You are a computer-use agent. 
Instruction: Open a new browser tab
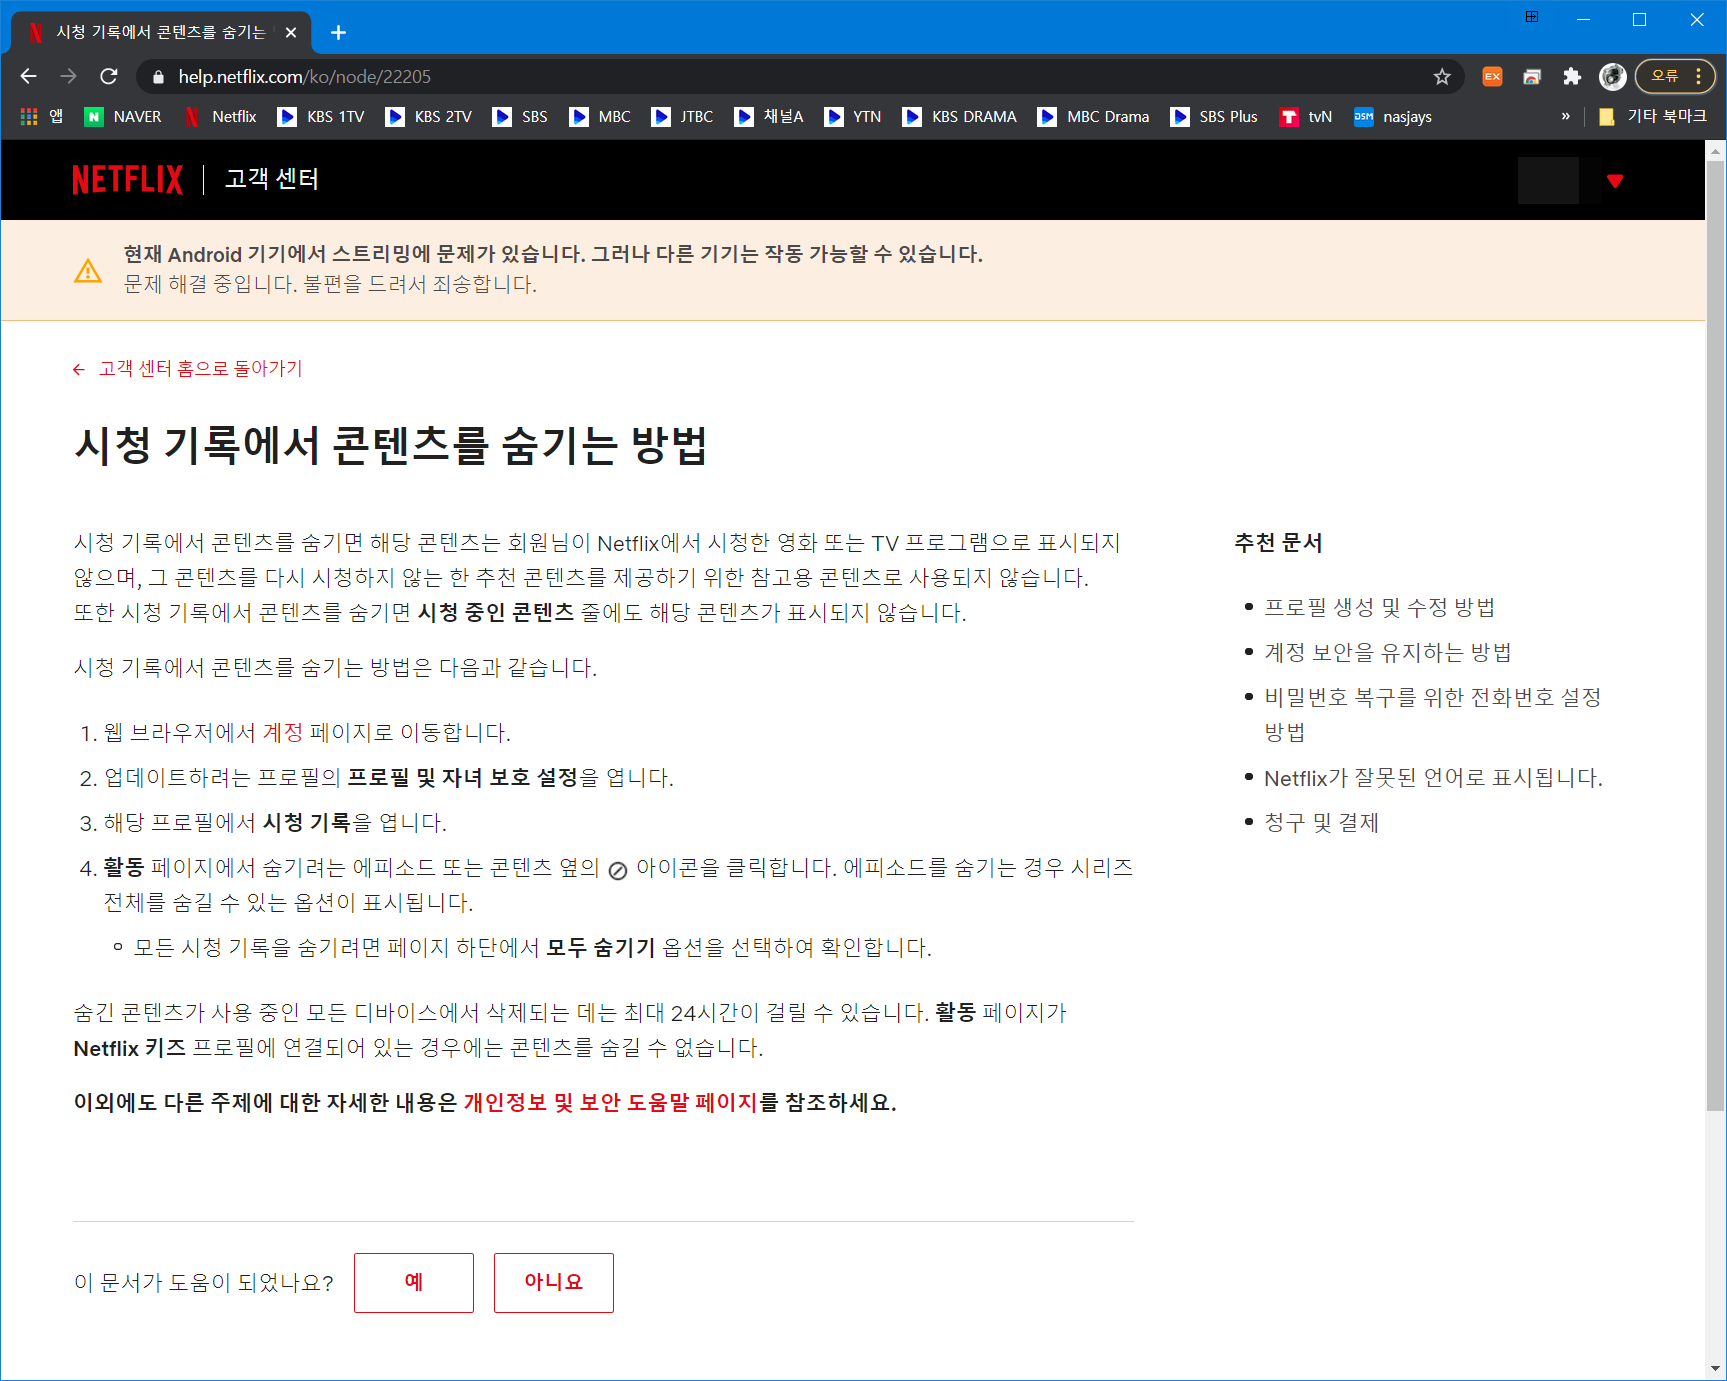[x=338, y=32]
